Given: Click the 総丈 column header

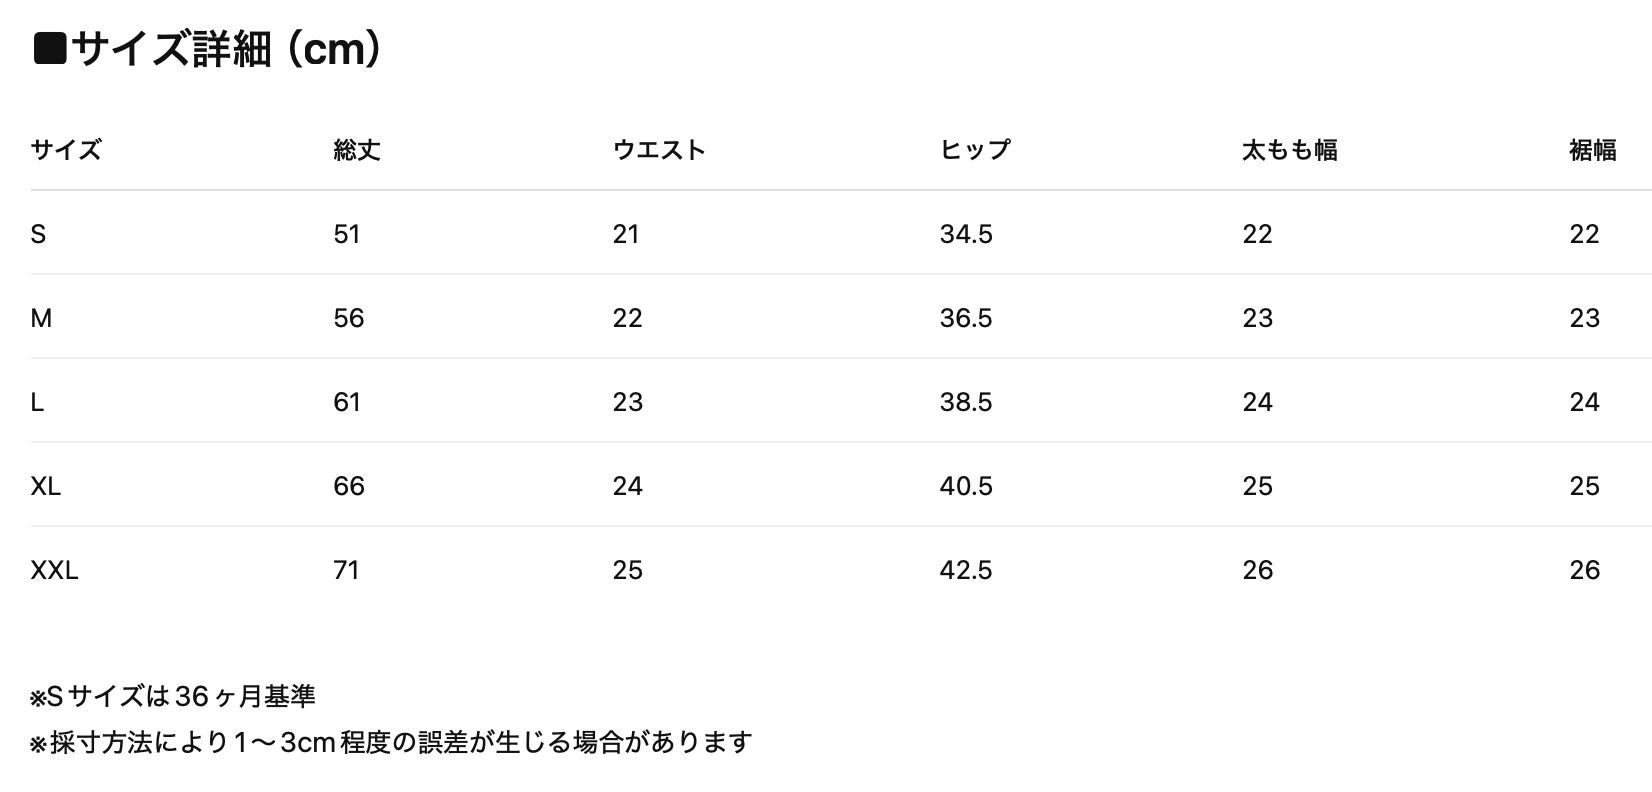Looking at the screenshot, I should (357, 150).
